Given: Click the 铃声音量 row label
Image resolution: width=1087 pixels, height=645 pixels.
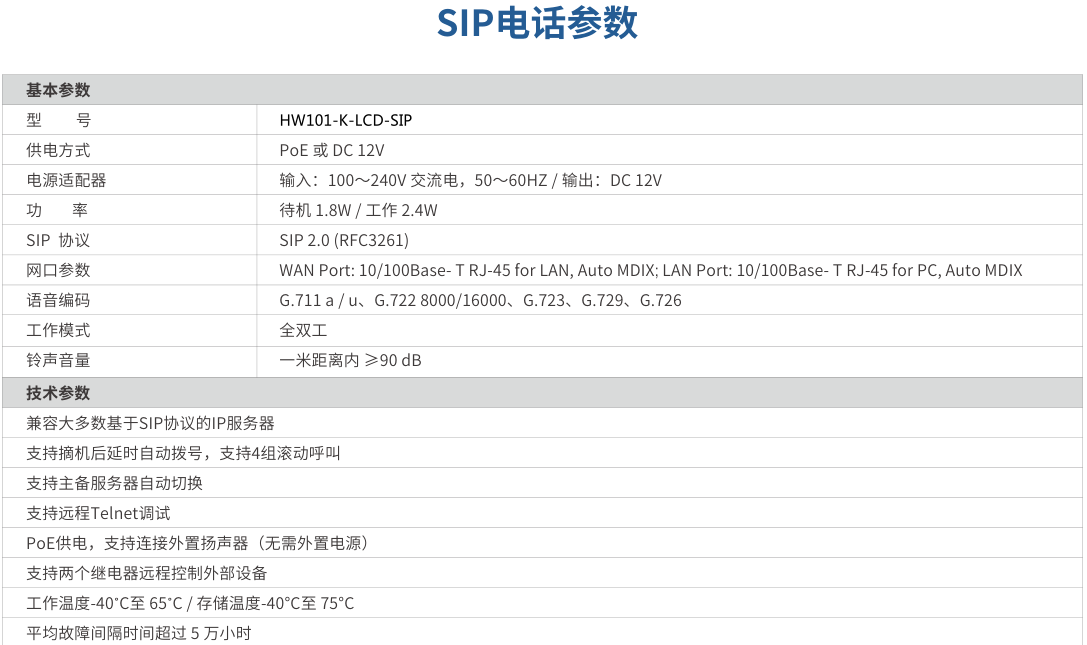Looking at the screenshot, I should 58,360.
